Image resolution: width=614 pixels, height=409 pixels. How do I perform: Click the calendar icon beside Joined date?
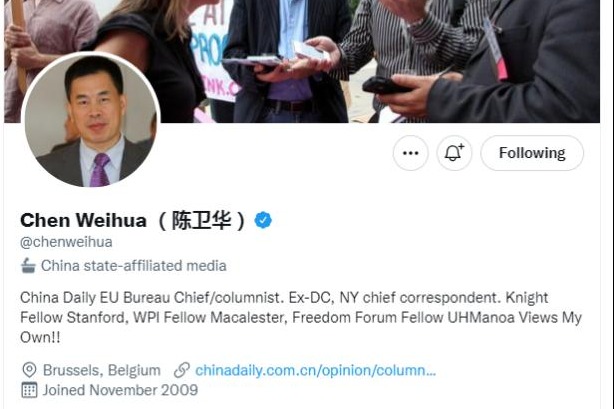coord(29,390)
